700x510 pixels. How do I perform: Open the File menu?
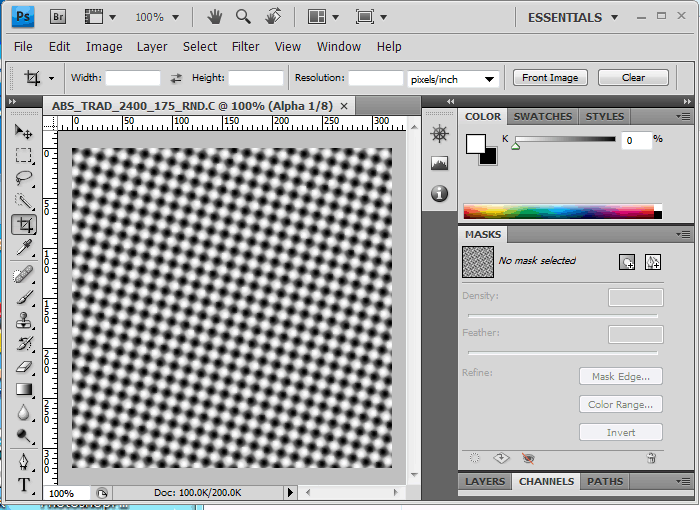click(x=23, y=46)
